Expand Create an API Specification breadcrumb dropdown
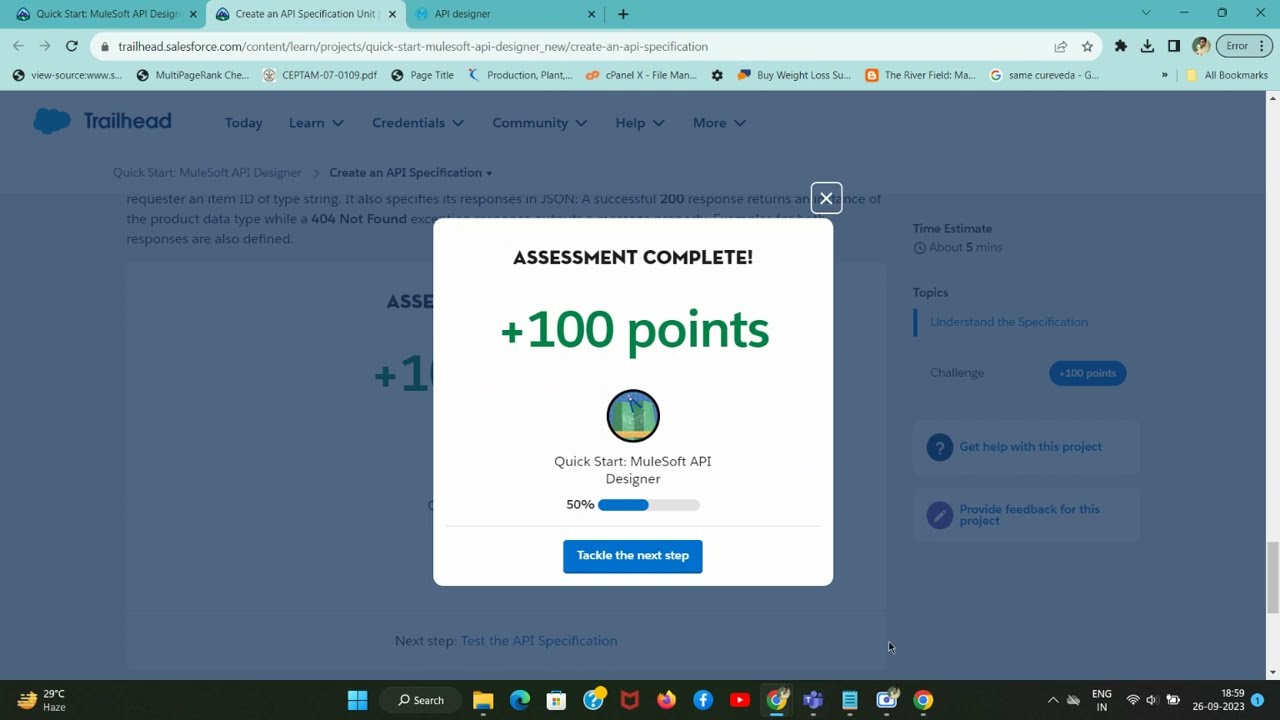Screen dimensions: 1280x720 coord(410,173)
